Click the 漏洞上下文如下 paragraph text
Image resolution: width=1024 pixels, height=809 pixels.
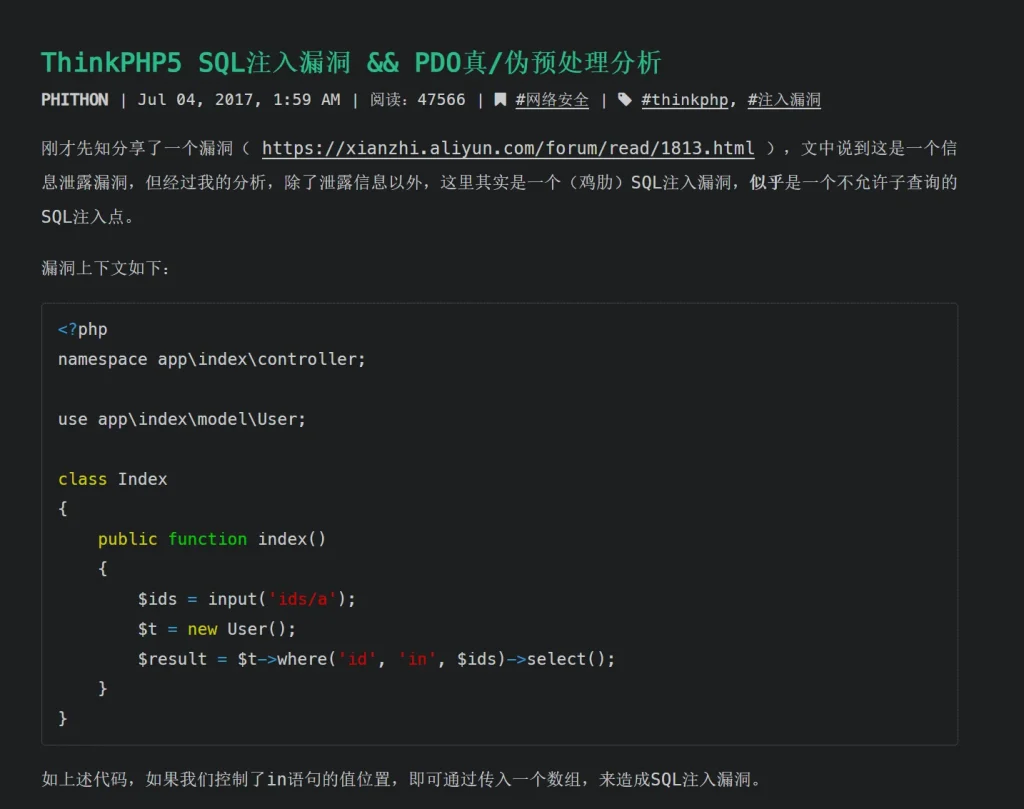106,268
